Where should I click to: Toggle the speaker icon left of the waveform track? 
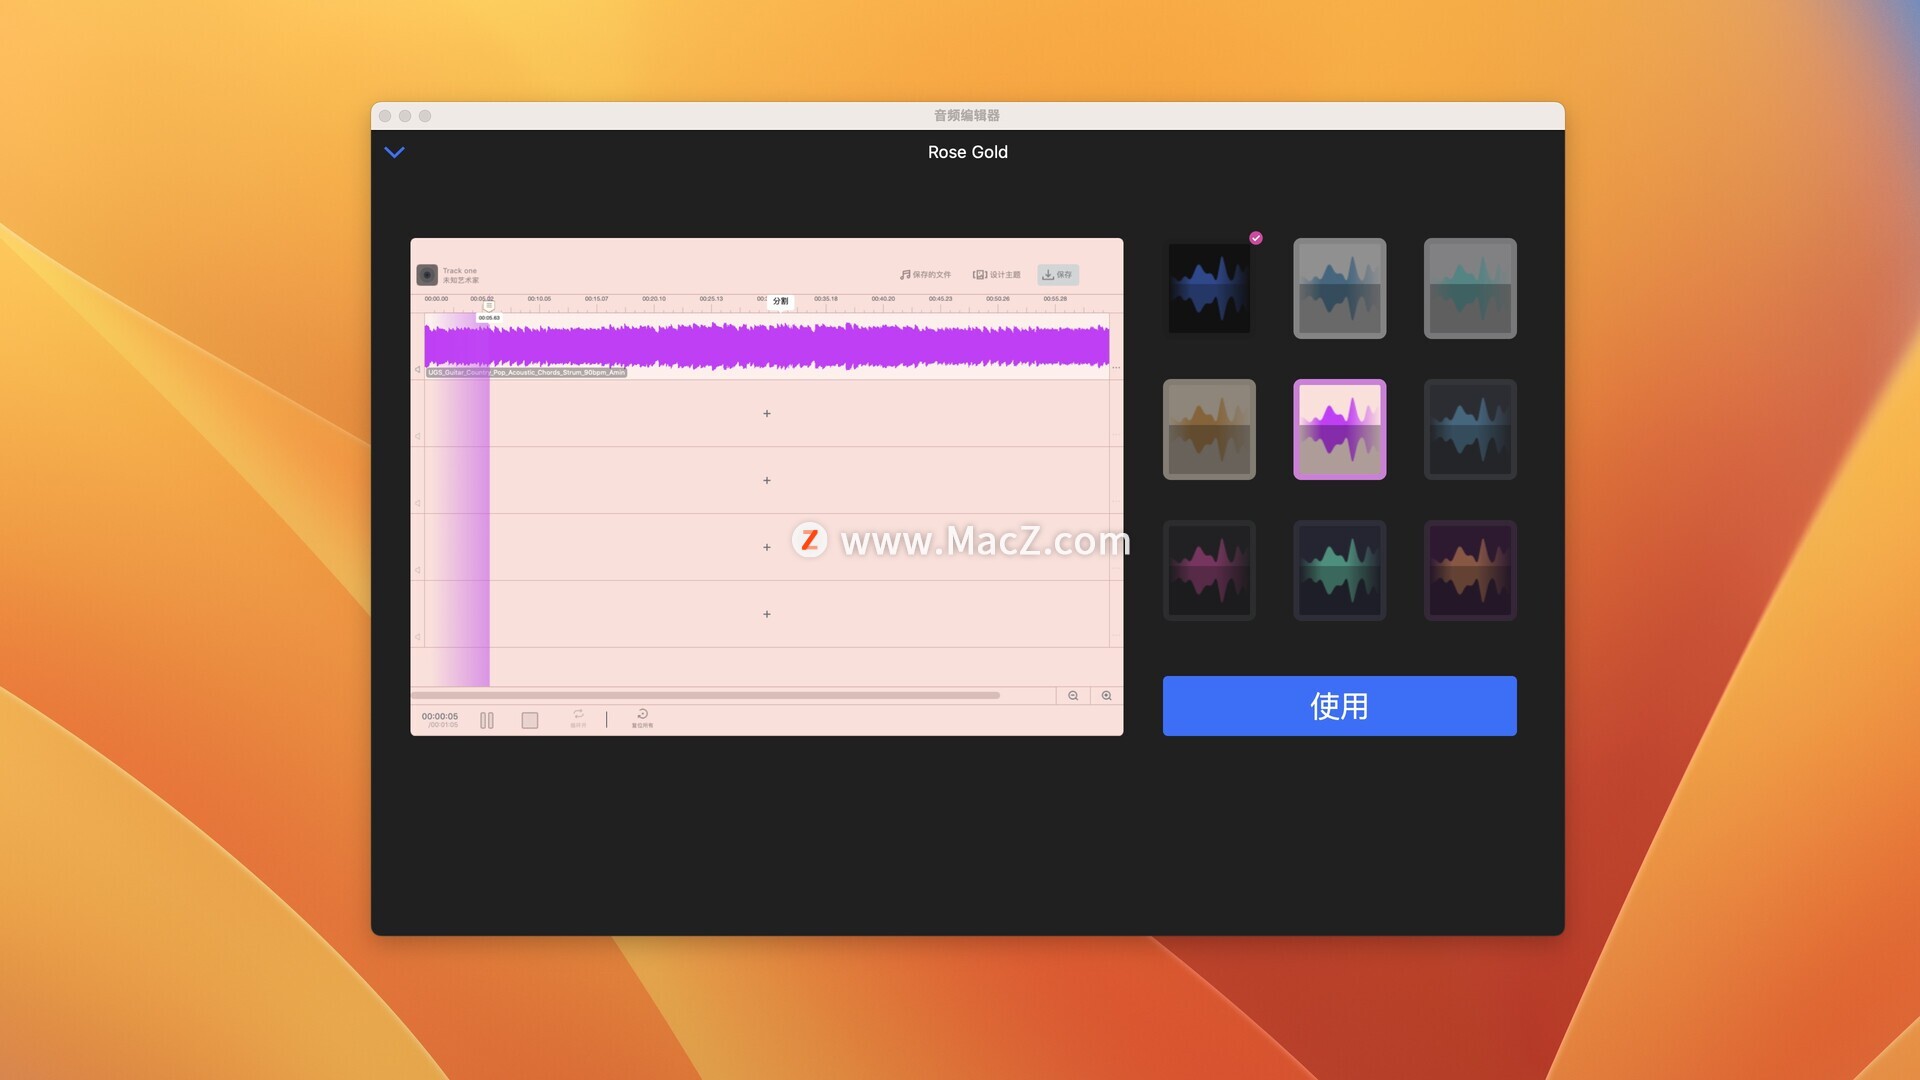(x=418, y=369)
